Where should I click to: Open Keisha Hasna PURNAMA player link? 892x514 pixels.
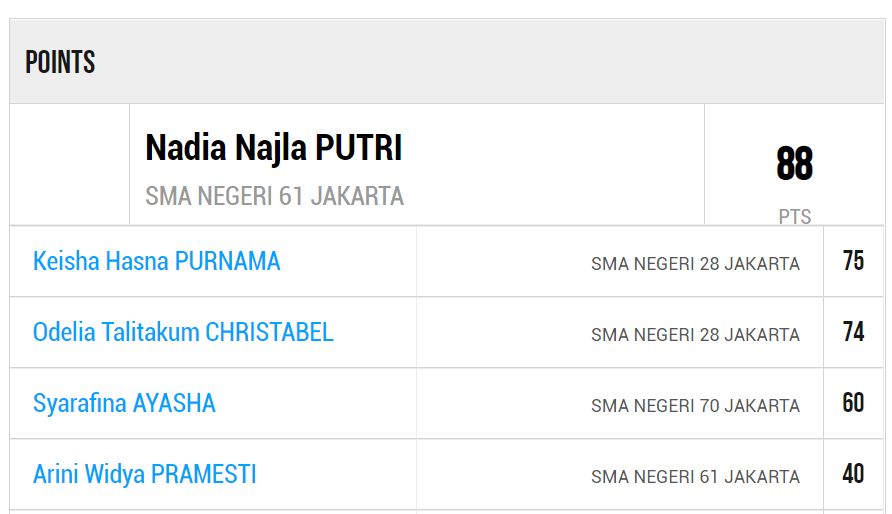tap(156, 262)
